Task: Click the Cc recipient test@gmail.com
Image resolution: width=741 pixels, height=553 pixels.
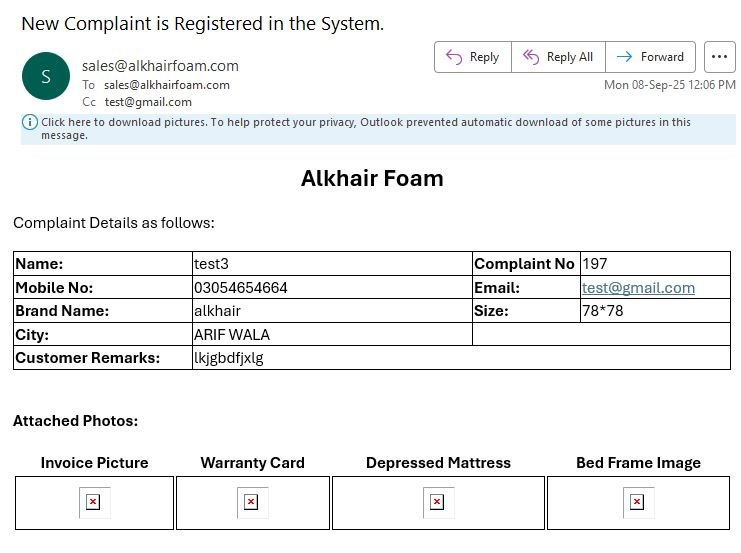Action: tap(148, 102)
